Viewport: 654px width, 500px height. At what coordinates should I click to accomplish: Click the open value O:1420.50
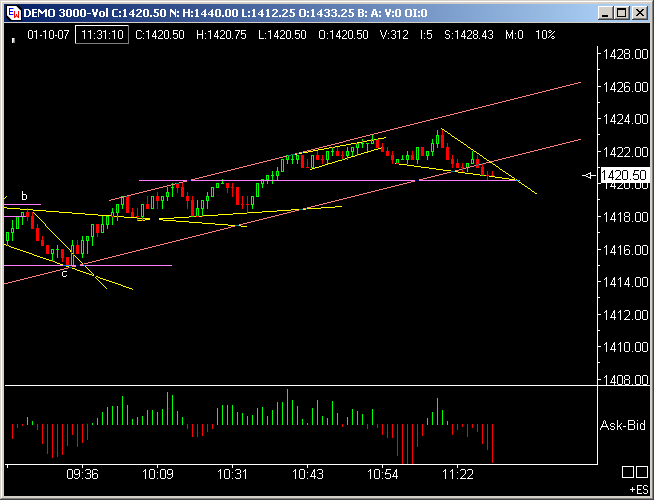pos(343,35)
